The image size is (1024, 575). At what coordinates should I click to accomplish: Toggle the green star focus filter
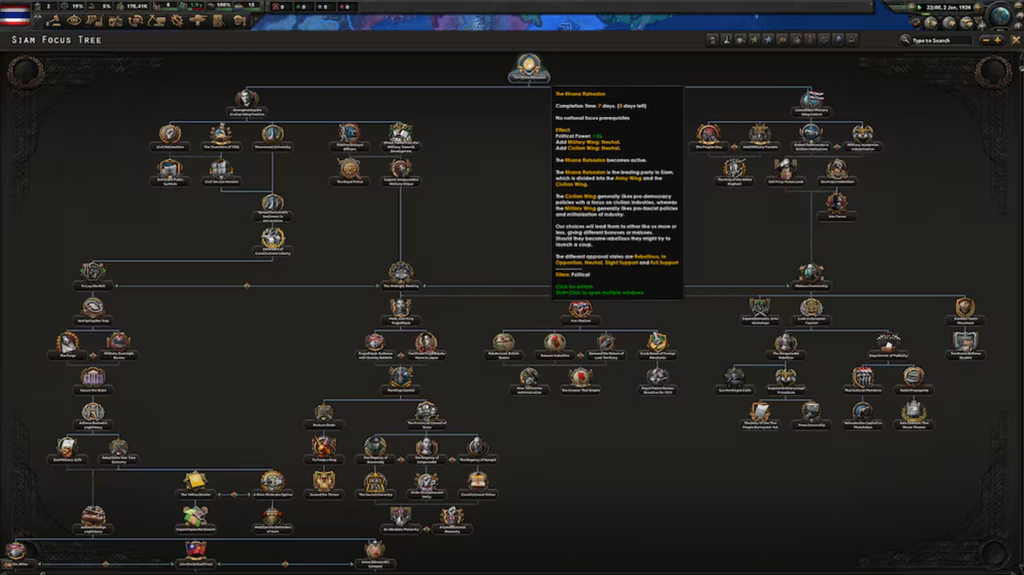pyautogui.click(x=754, y=40)
